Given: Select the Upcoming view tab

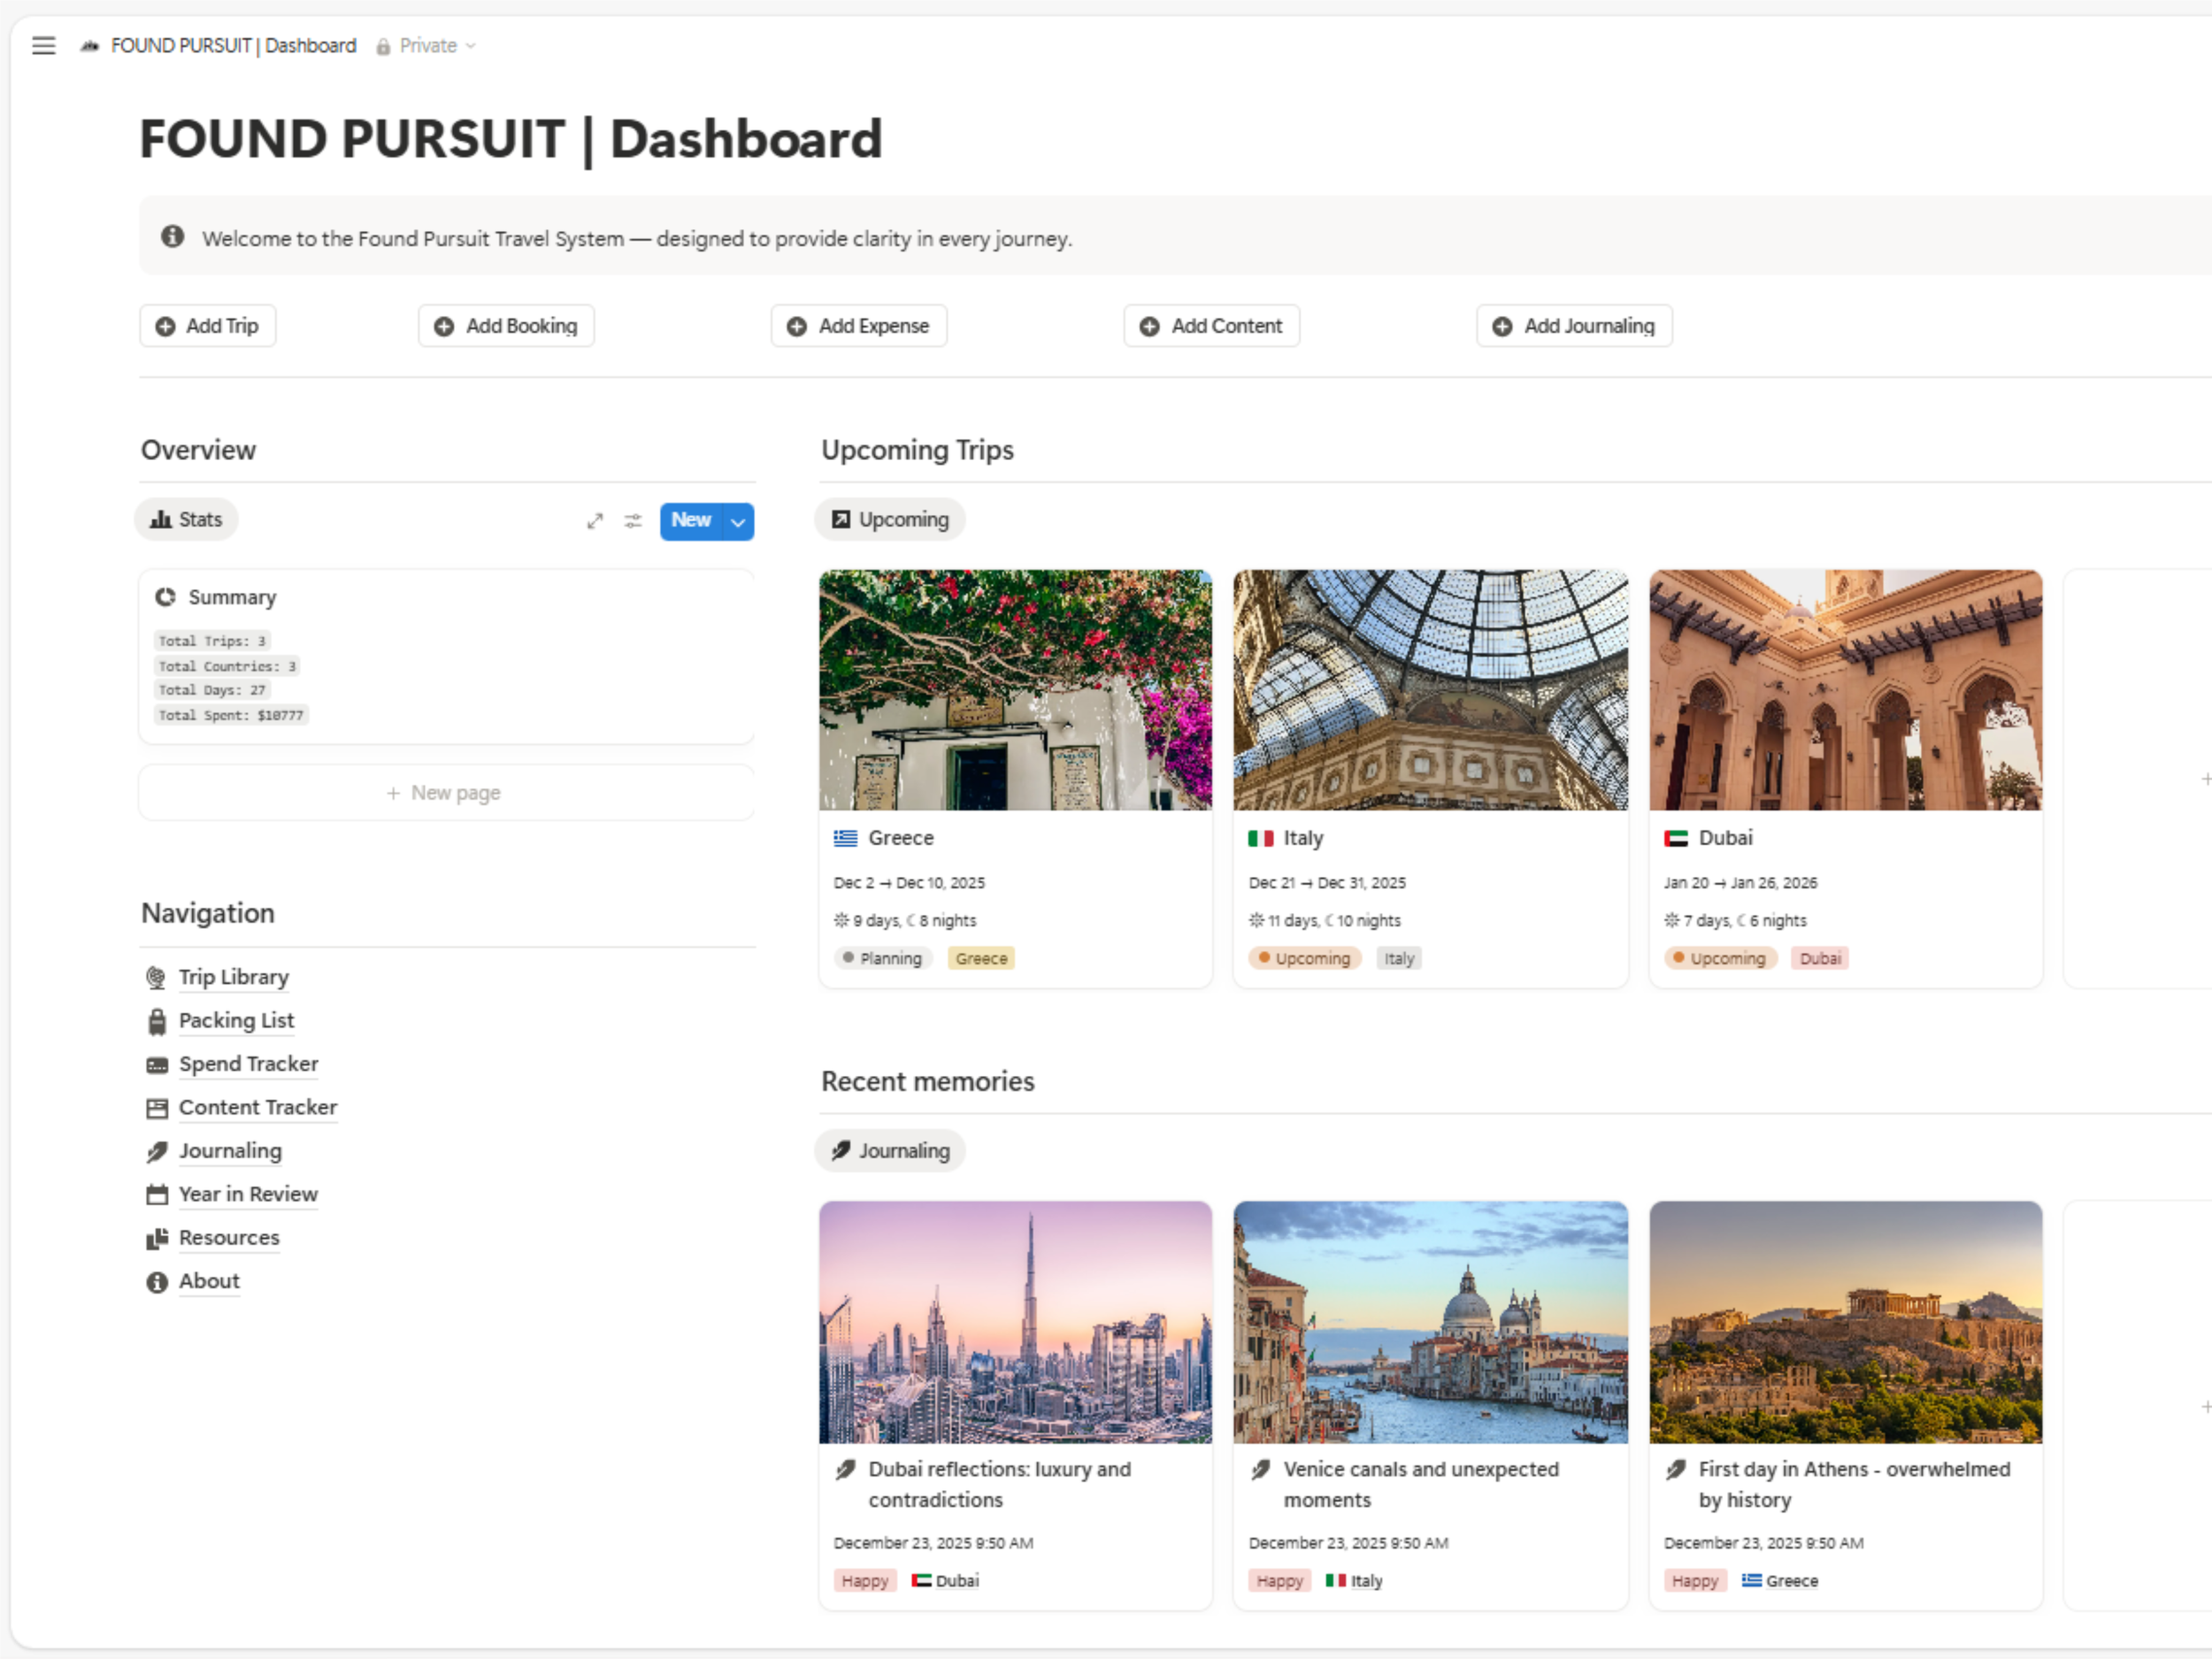Looking at the screenshot, I should tap(890, 520).
